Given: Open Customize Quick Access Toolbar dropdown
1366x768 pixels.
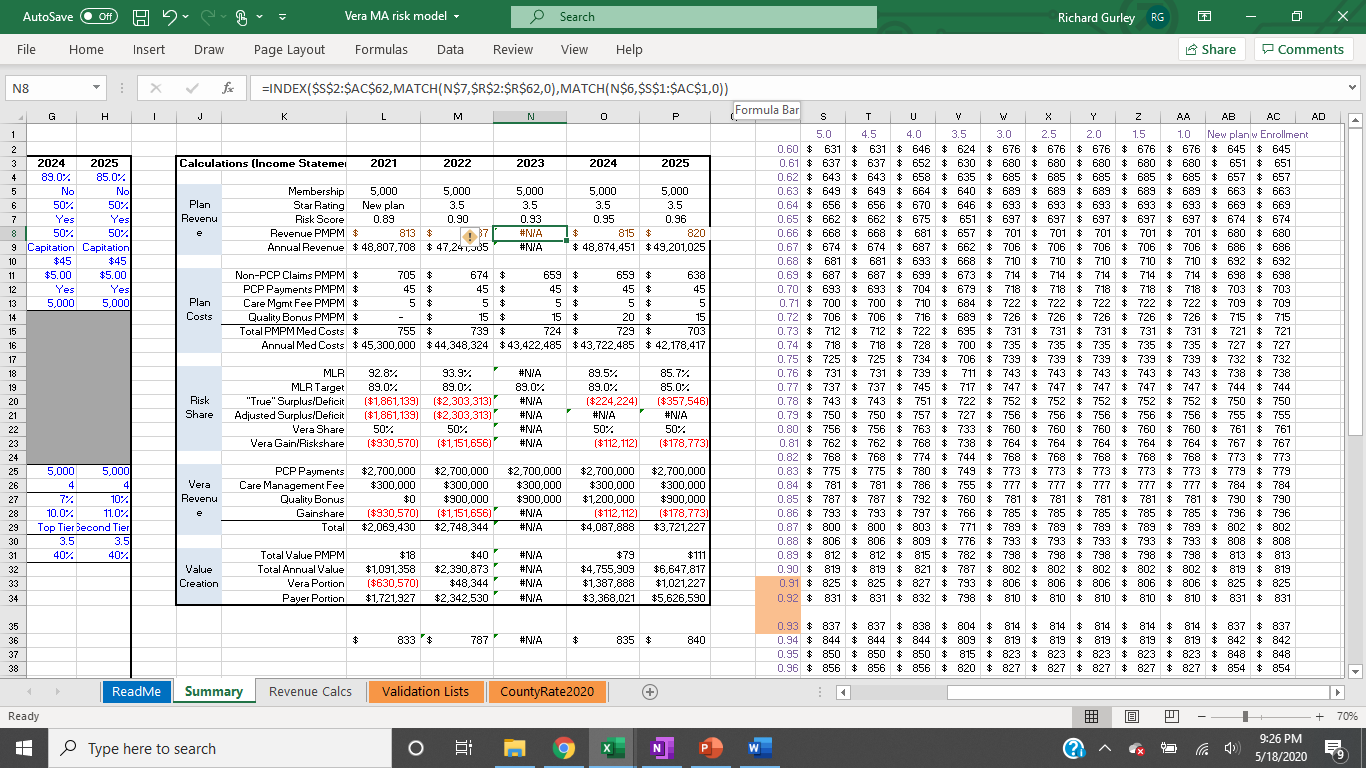Looking at the screenshot, I should tap(282, 17).
